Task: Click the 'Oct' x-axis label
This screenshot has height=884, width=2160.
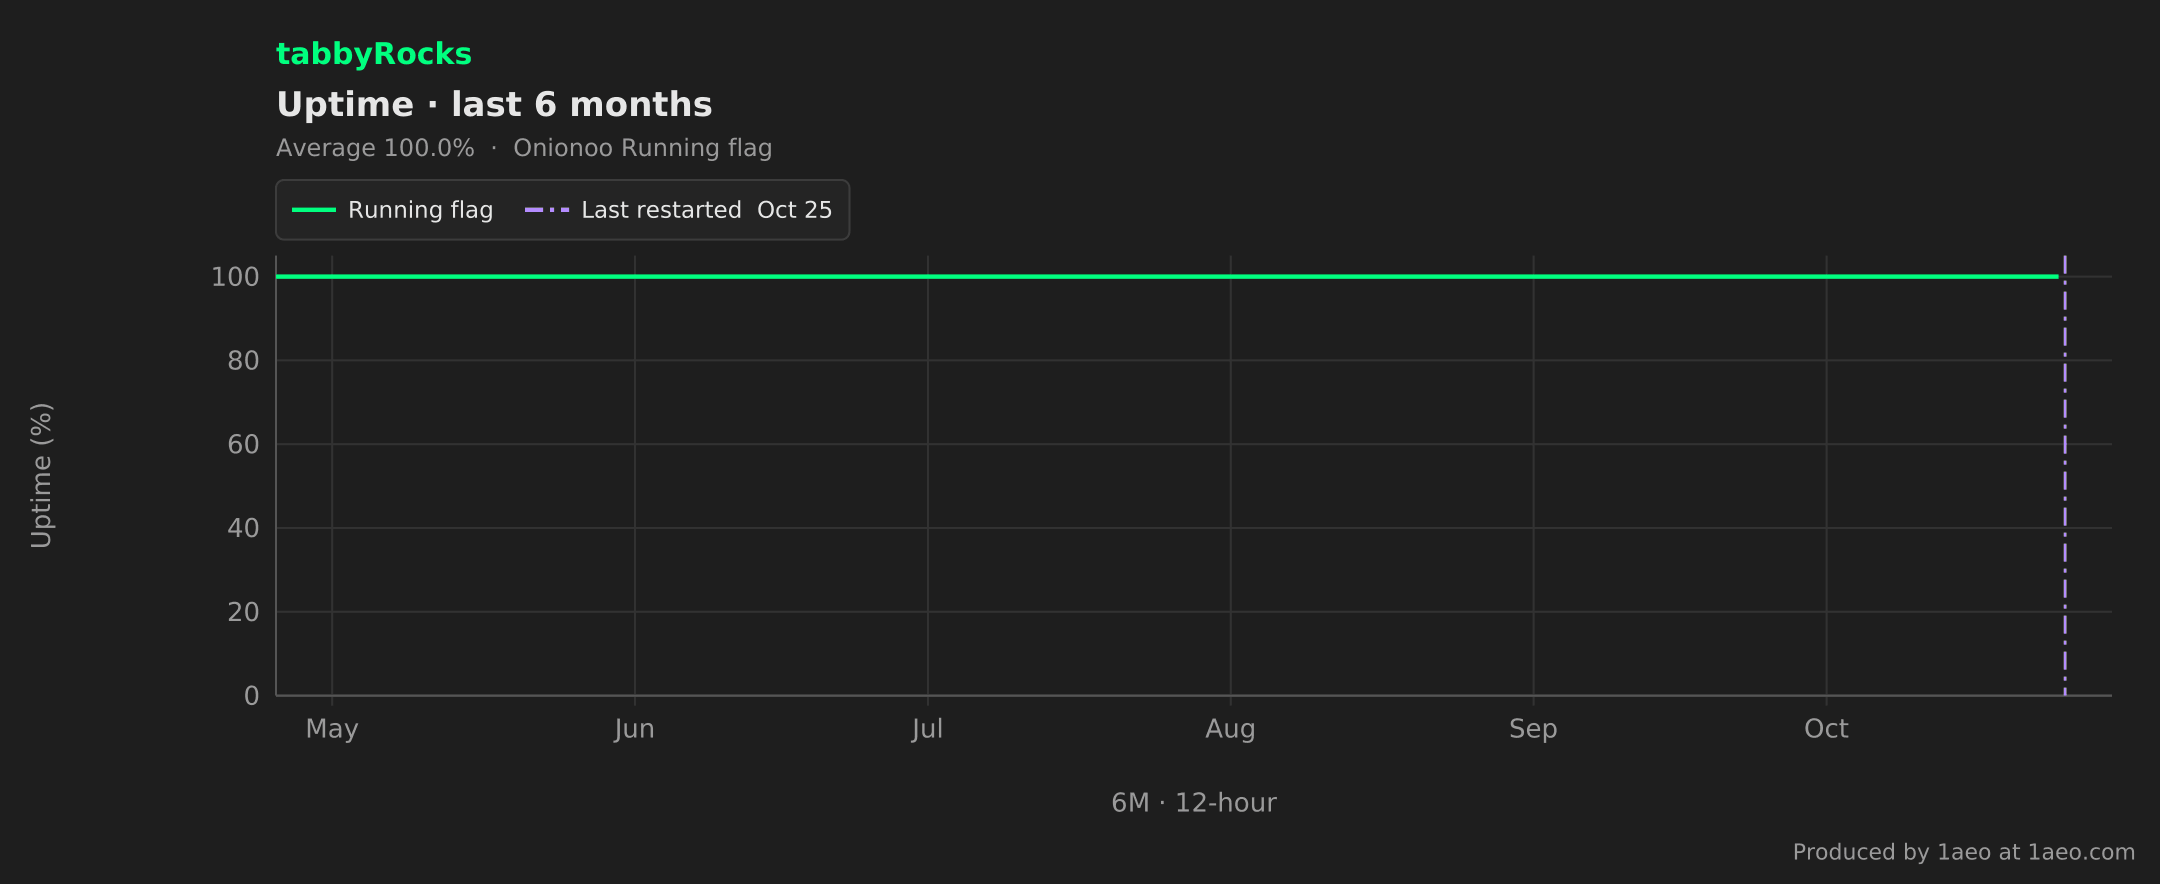Action: pos(1826,729)
